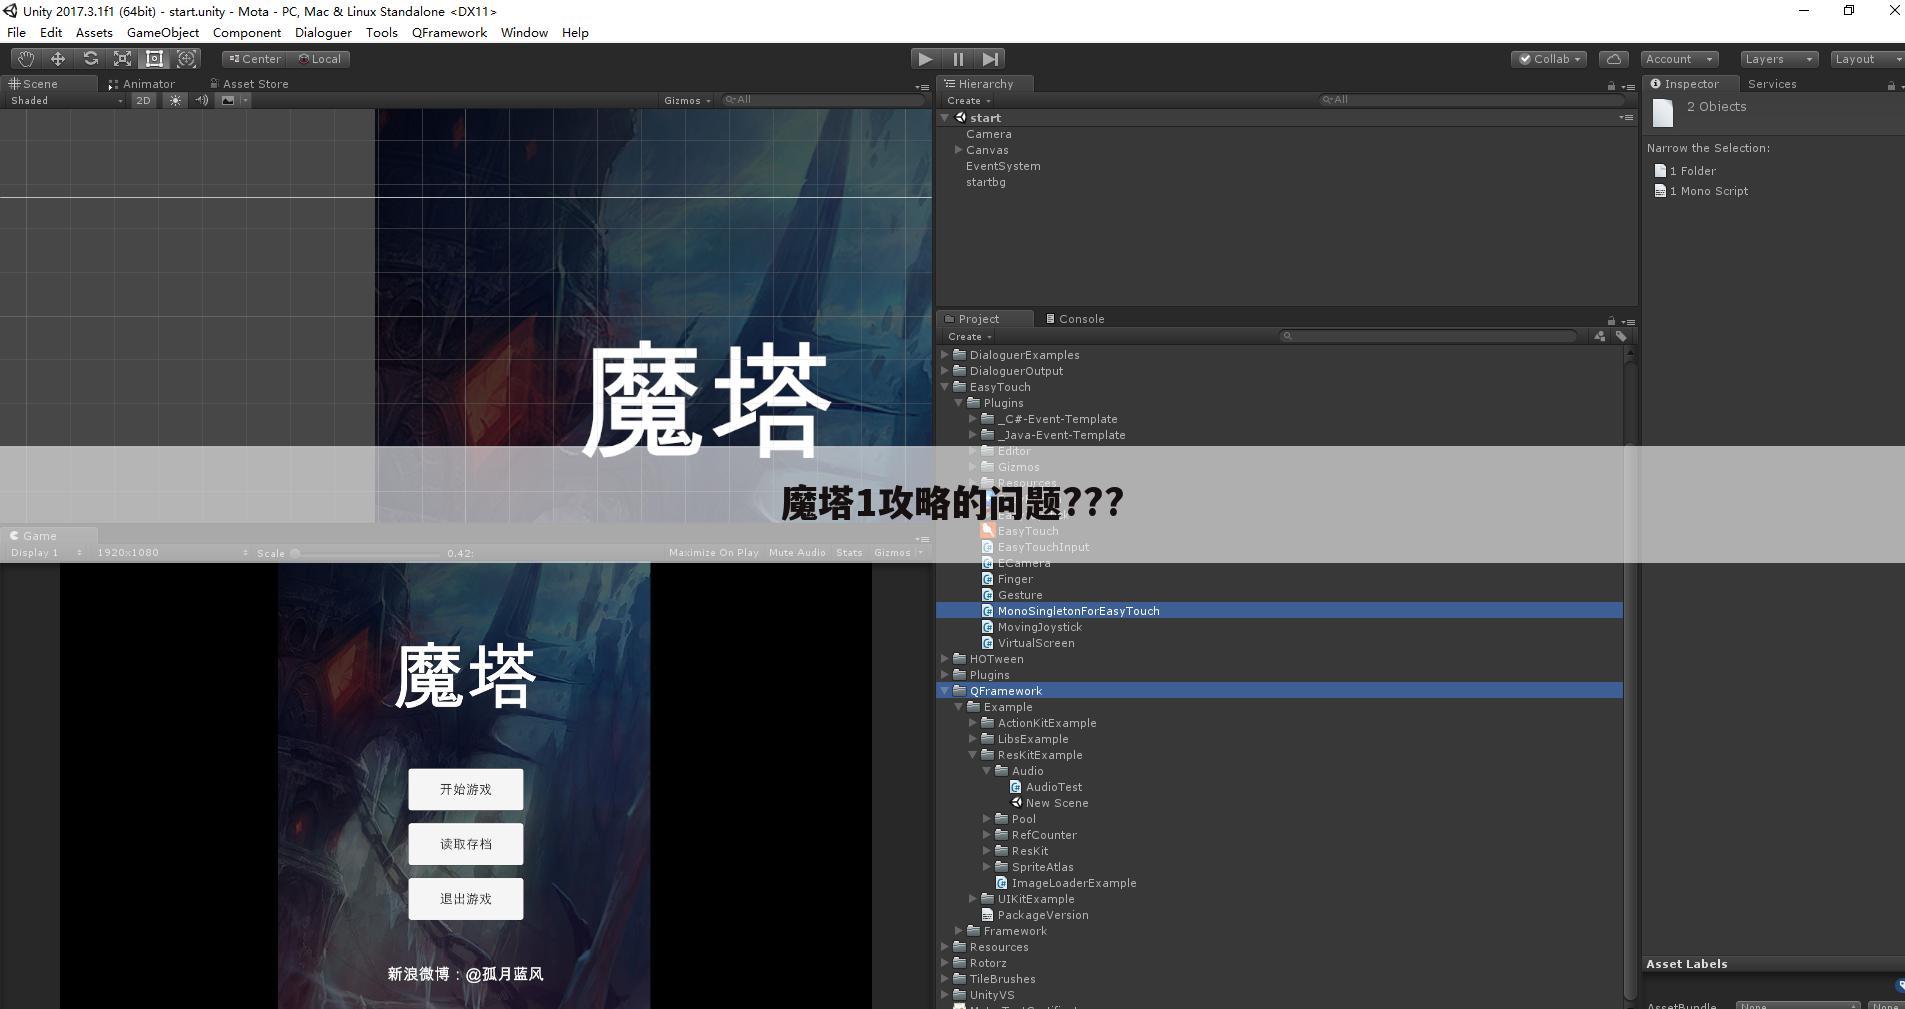
Task: Switch to the Services tab
Action: (x=1772, y=84)
